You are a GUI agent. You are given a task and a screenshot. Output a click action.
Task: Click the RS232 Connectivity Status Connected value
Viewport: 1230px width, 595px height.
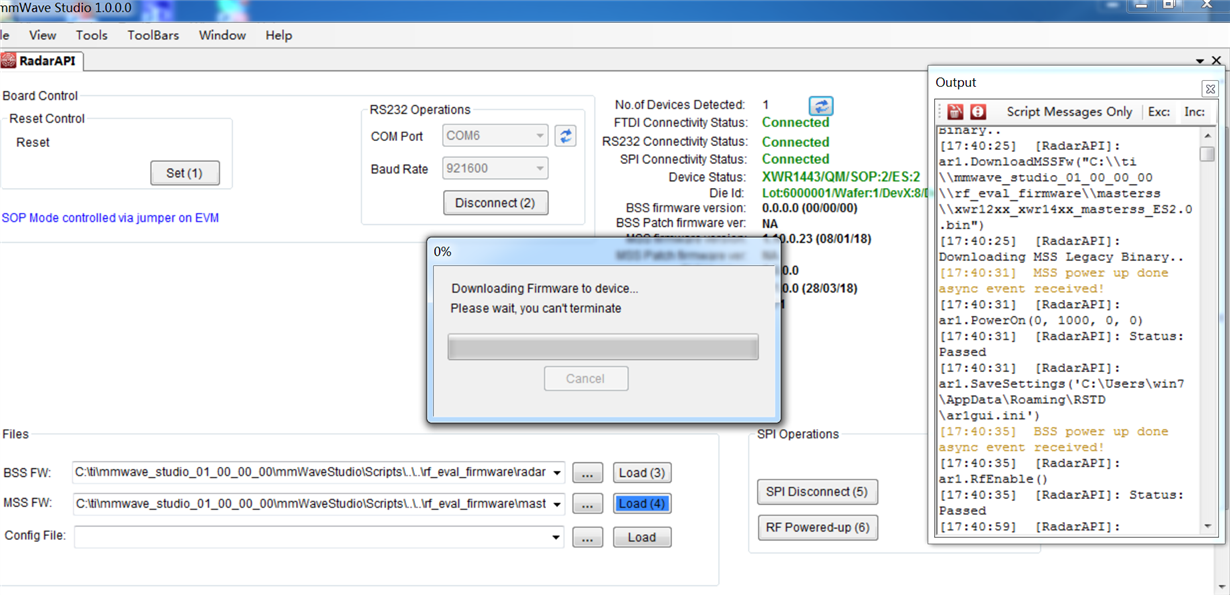(x=795, y=142)
